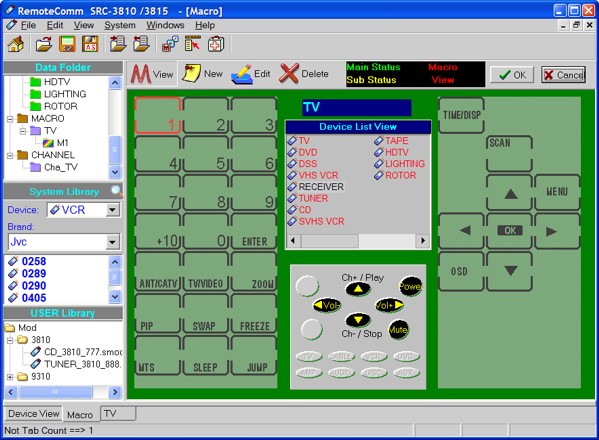Open the Edit menu
This screenshot has width=599, height=440.
click(x=55, y=25)
